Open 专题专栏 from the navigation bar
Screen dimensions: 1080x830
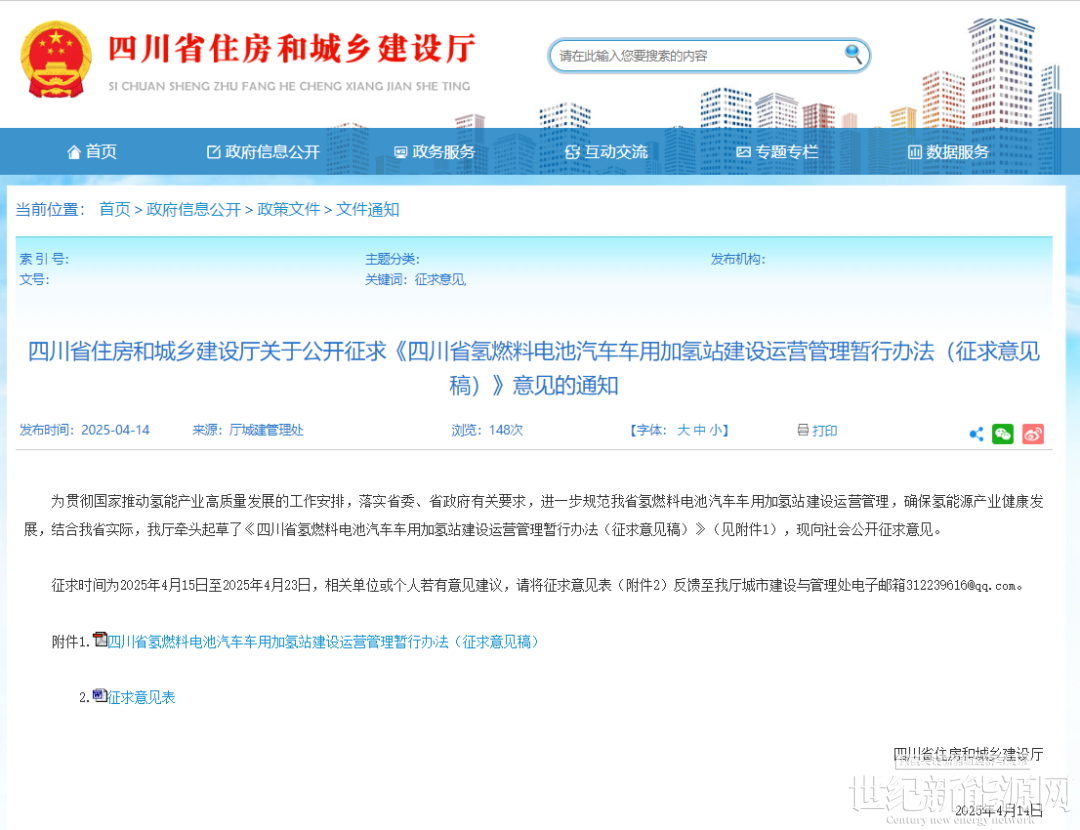click(778, 152)
